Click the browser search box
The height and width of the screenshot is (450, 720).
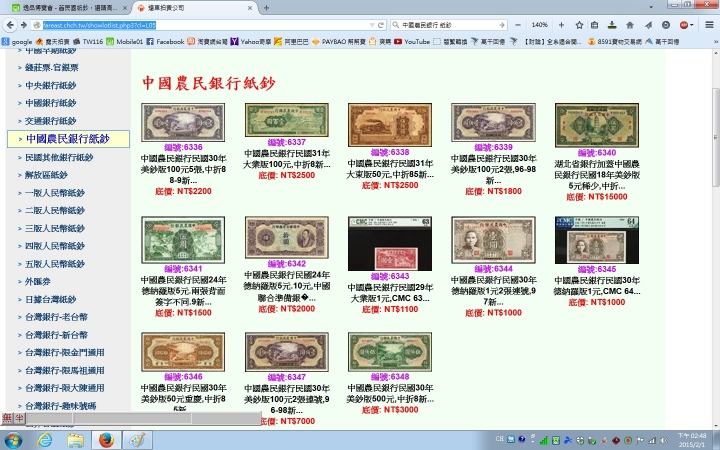448,25
